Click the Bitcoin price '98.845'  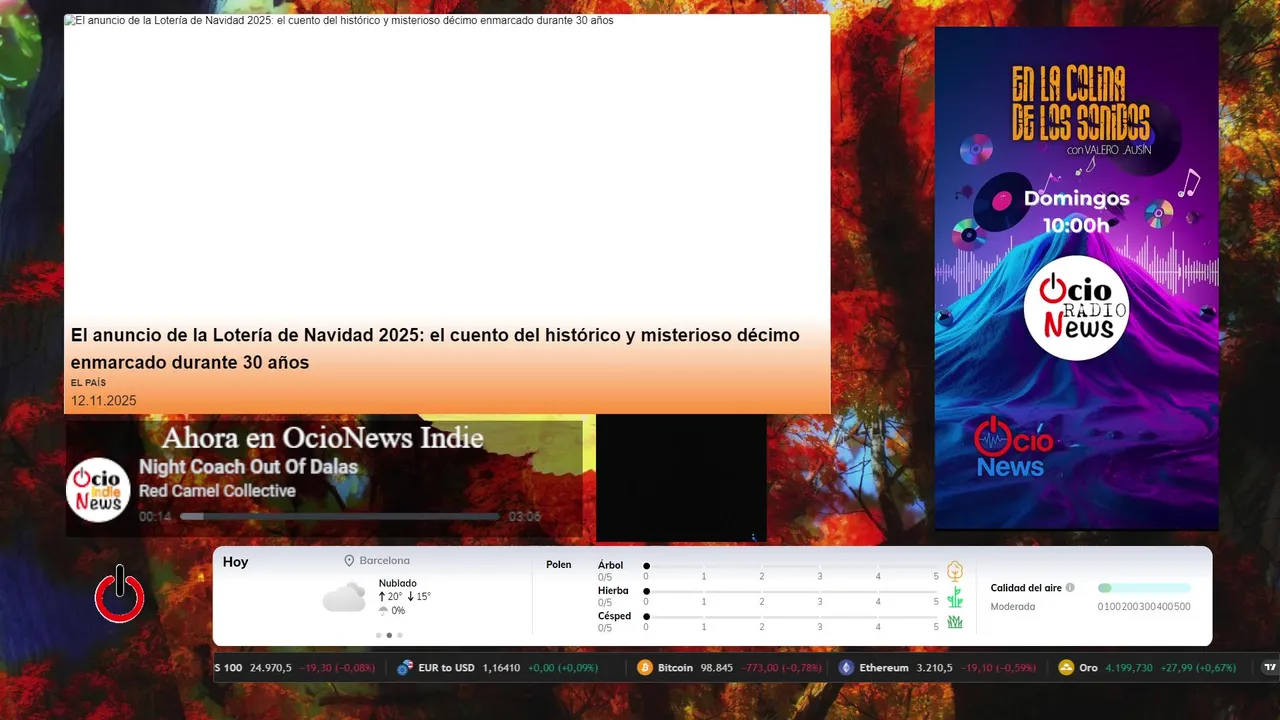click(x=716, y=668)
